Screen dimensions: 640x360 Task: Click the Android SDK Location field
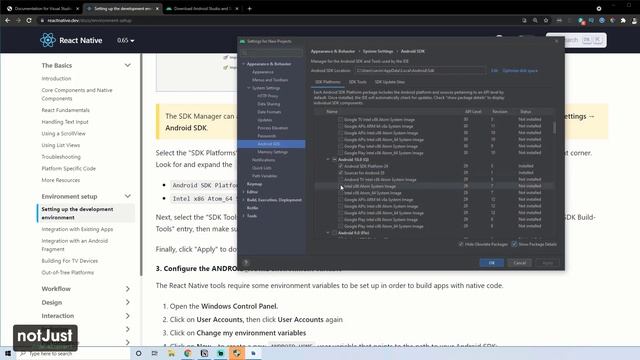coord(421,71)
